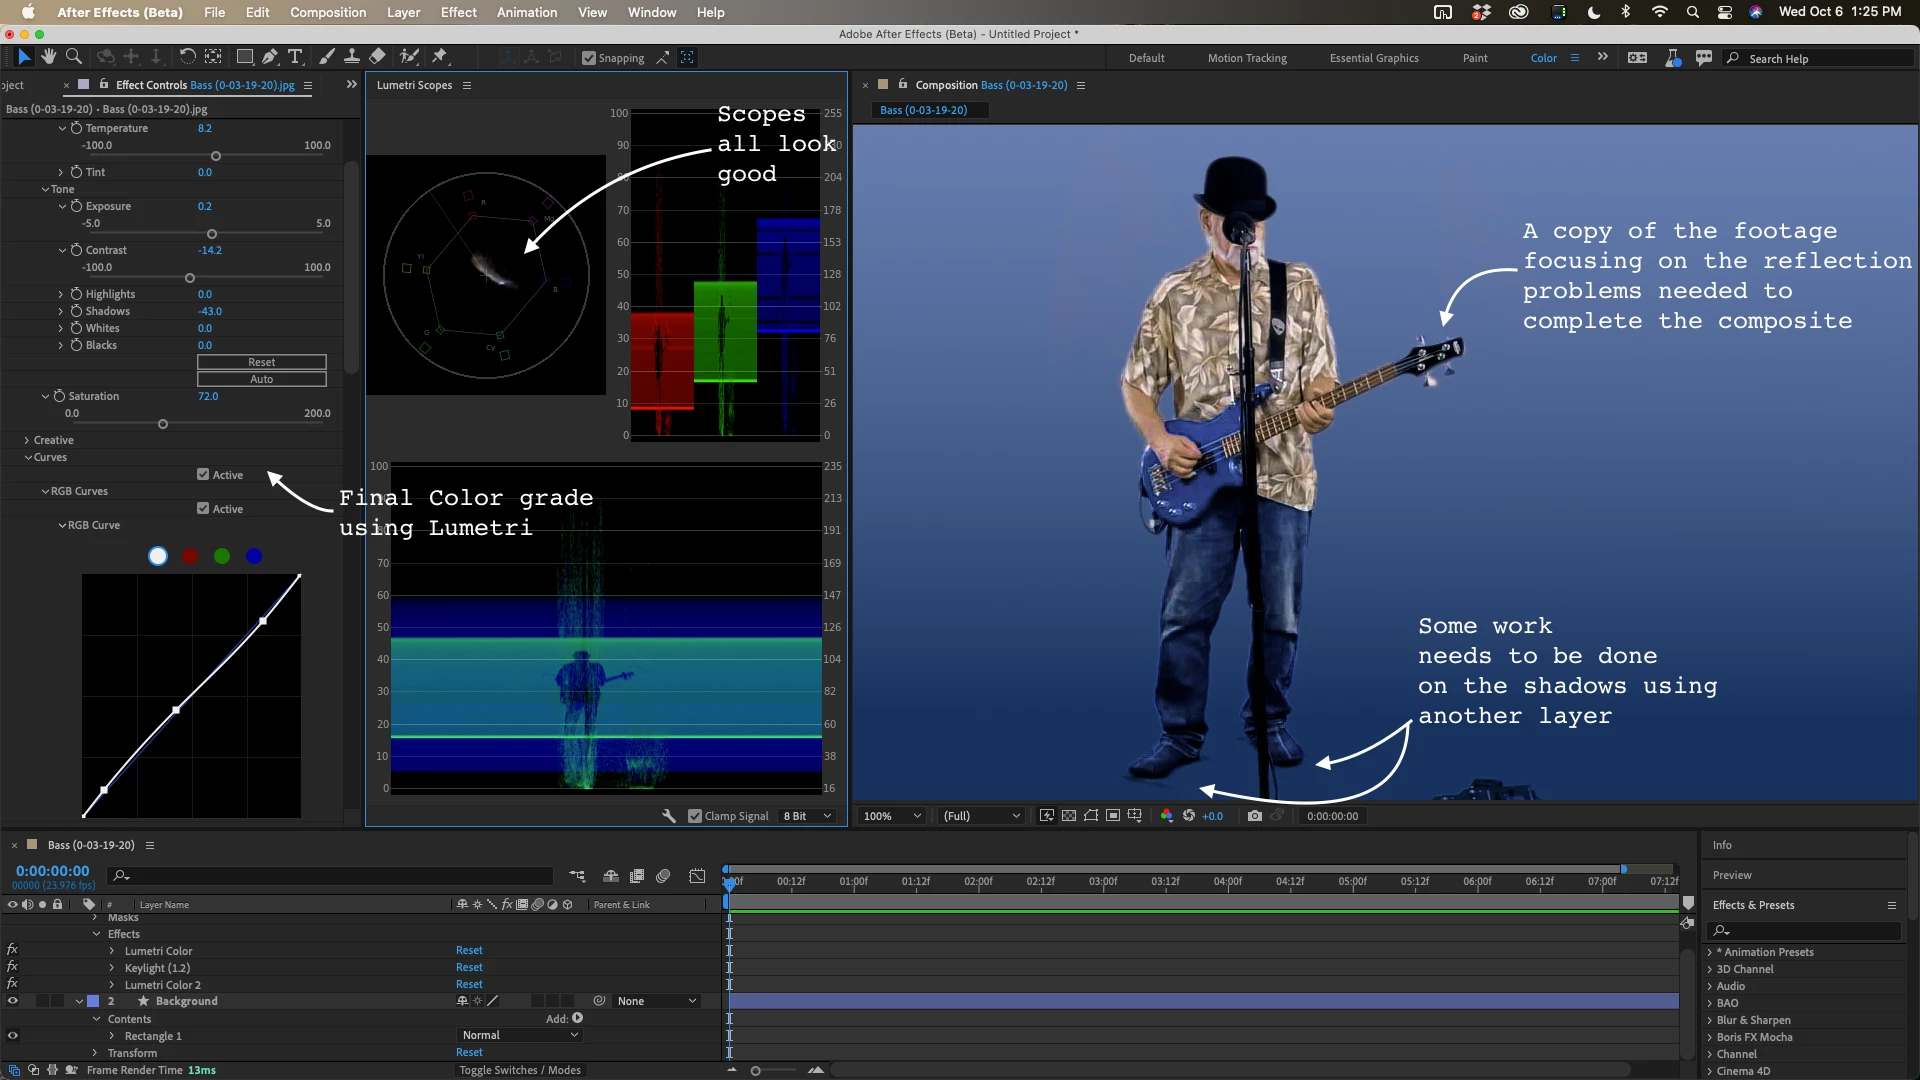
Task: Expand the Blur & Sharpen effects category
Action: pyautogui.click(x=1709, y=1020)
